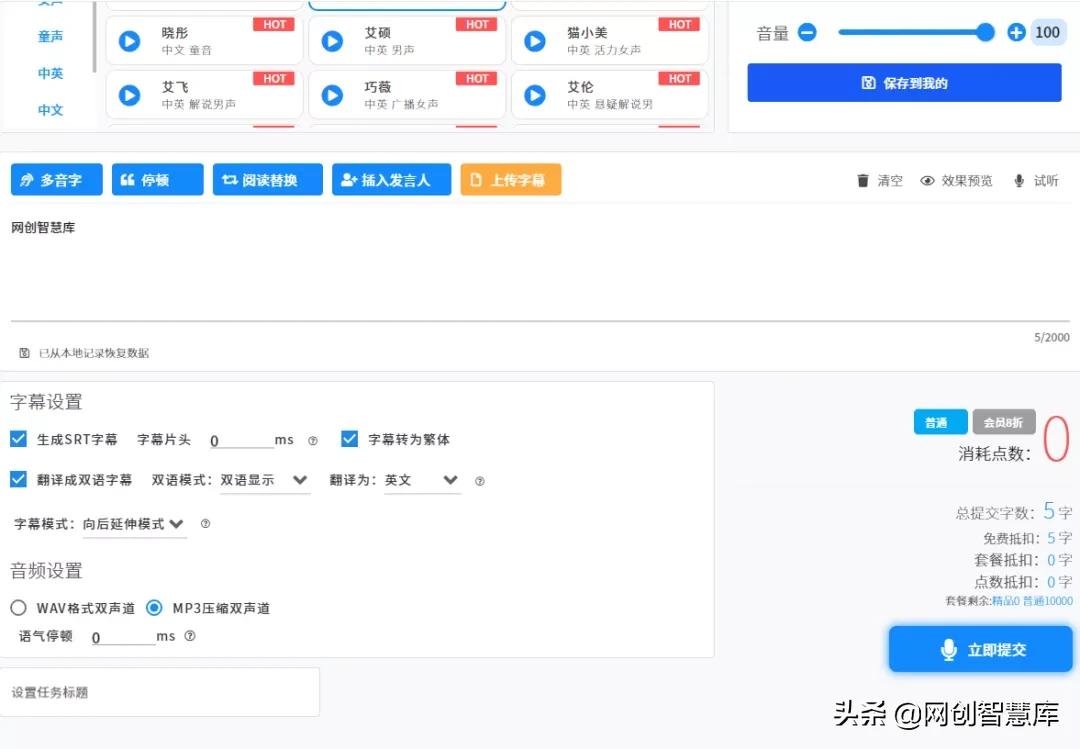Enable the 生成SRT字幕 checkbox

(x=18, y=438)
